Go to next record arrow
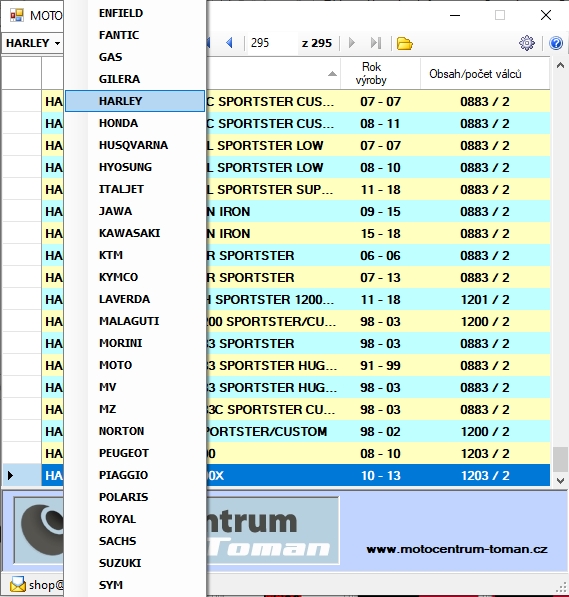 (352, 43)
